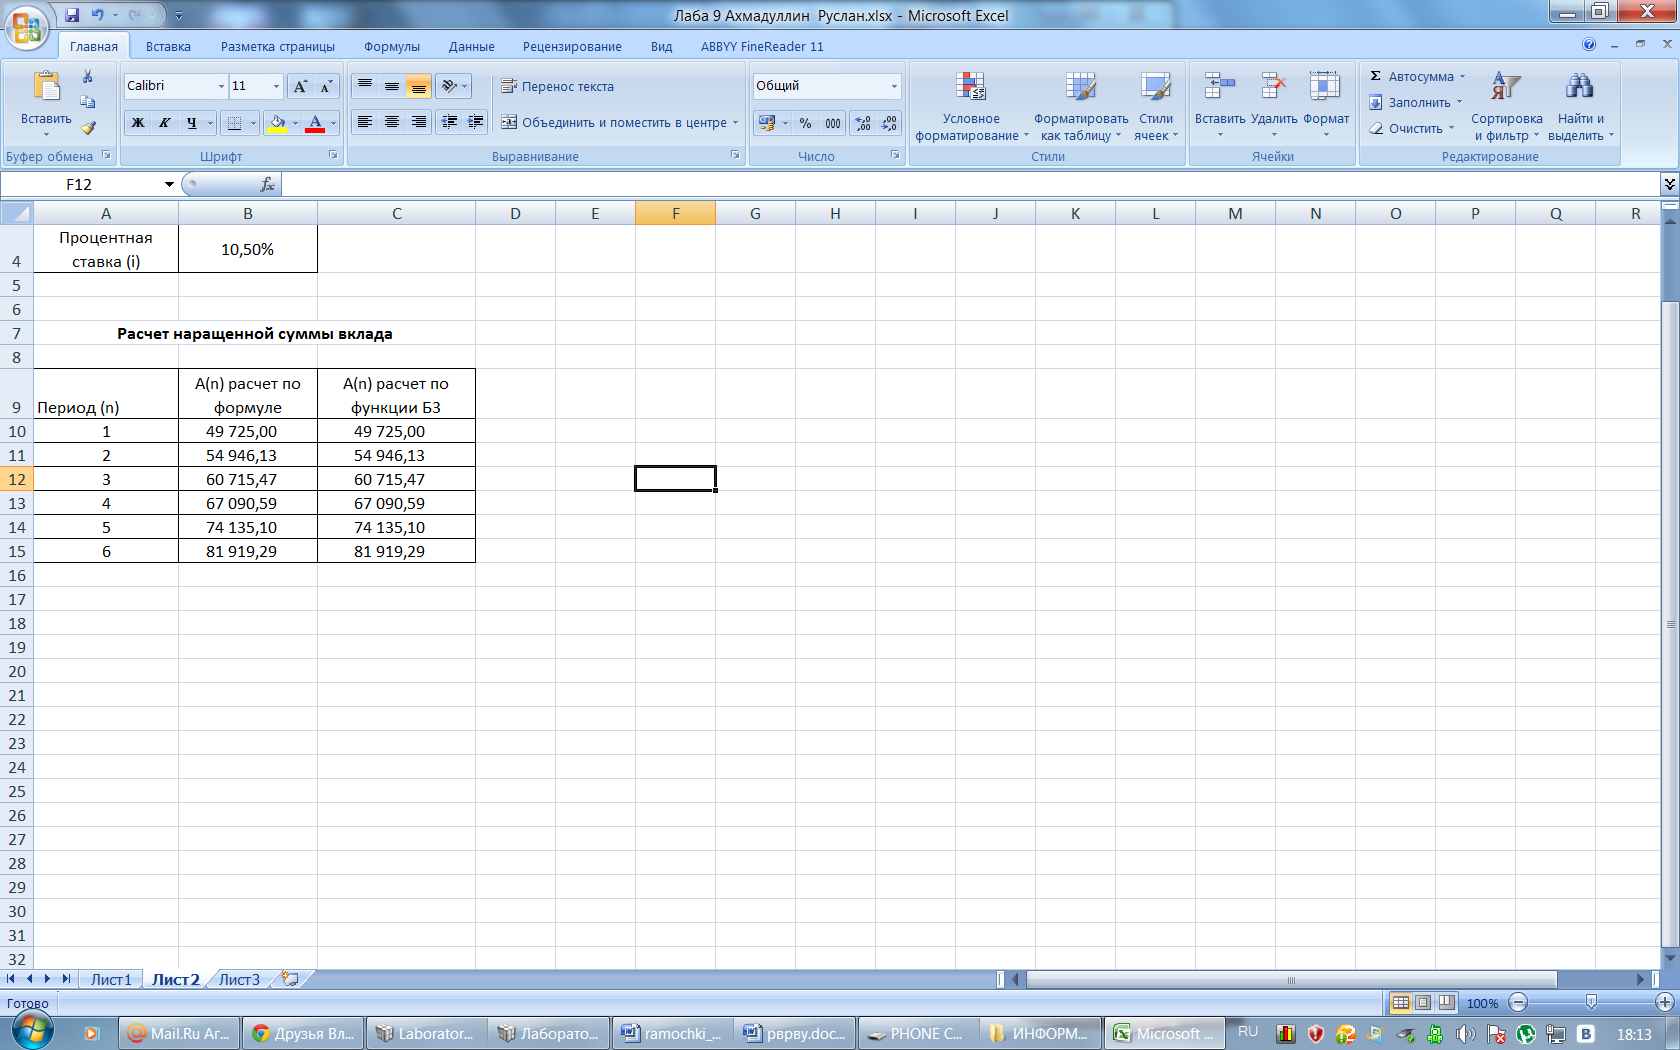Click the Windows Start button
This screenshot has height=1050, width=1680.
coord(31,1029)
